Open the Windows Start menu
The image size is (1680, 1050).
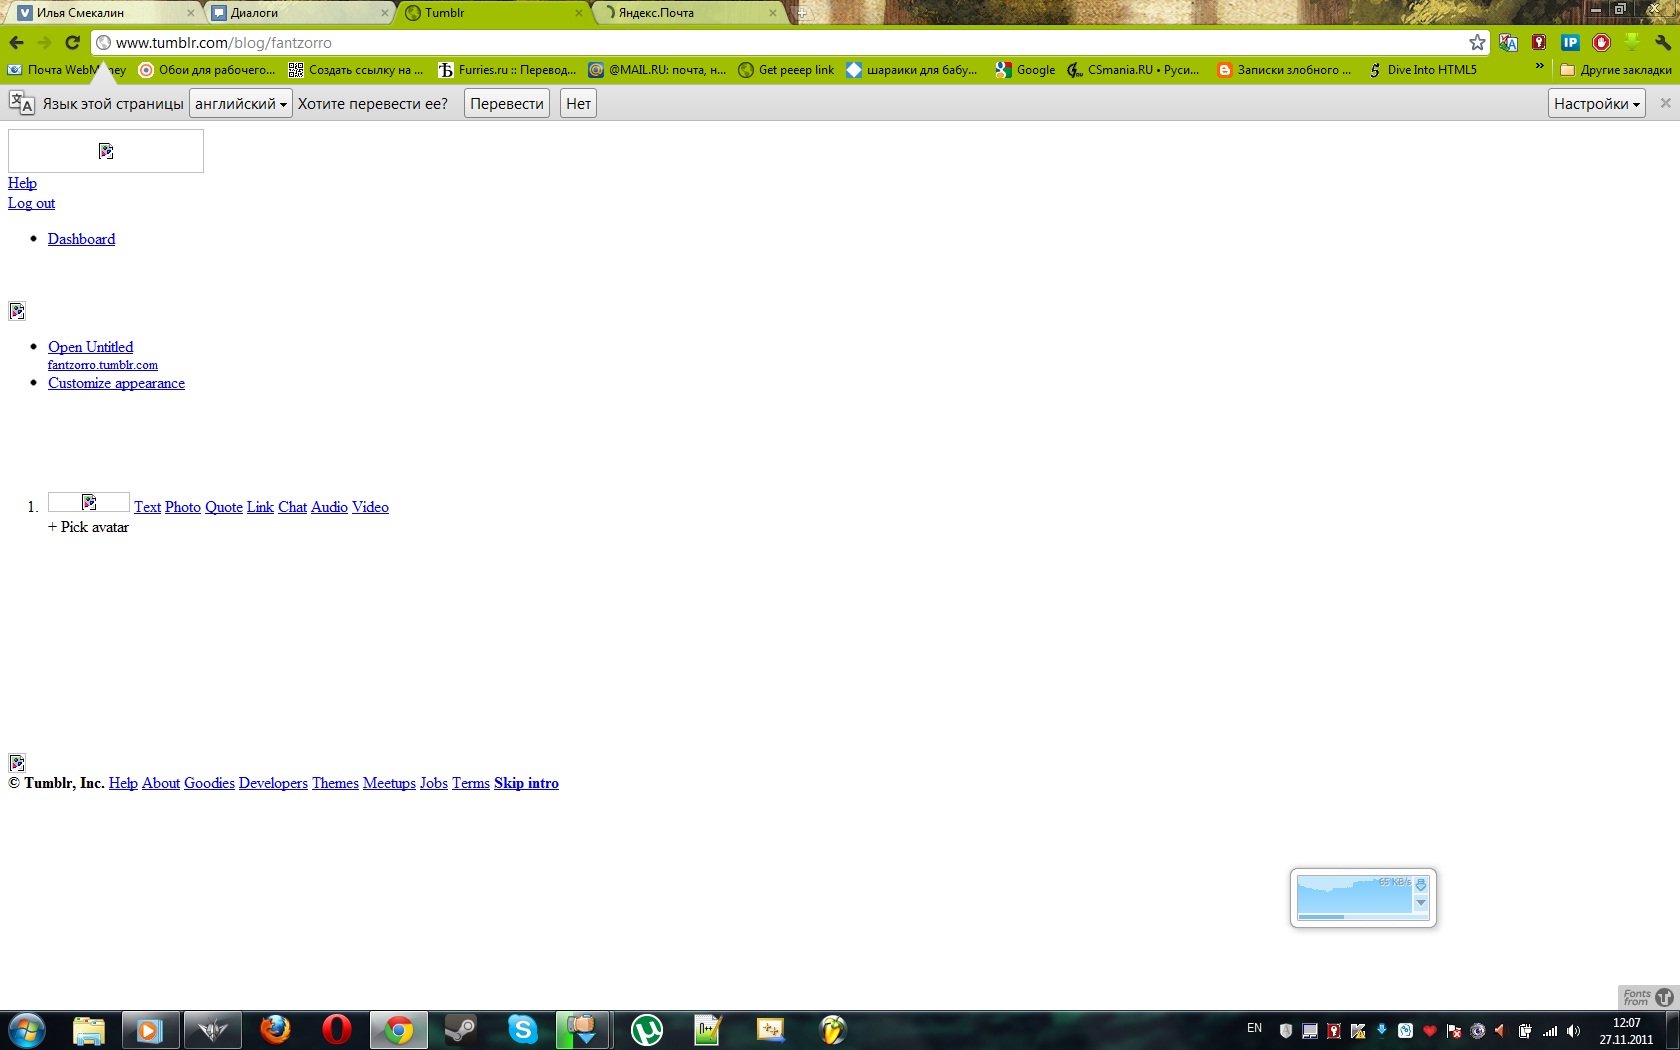26,1030
